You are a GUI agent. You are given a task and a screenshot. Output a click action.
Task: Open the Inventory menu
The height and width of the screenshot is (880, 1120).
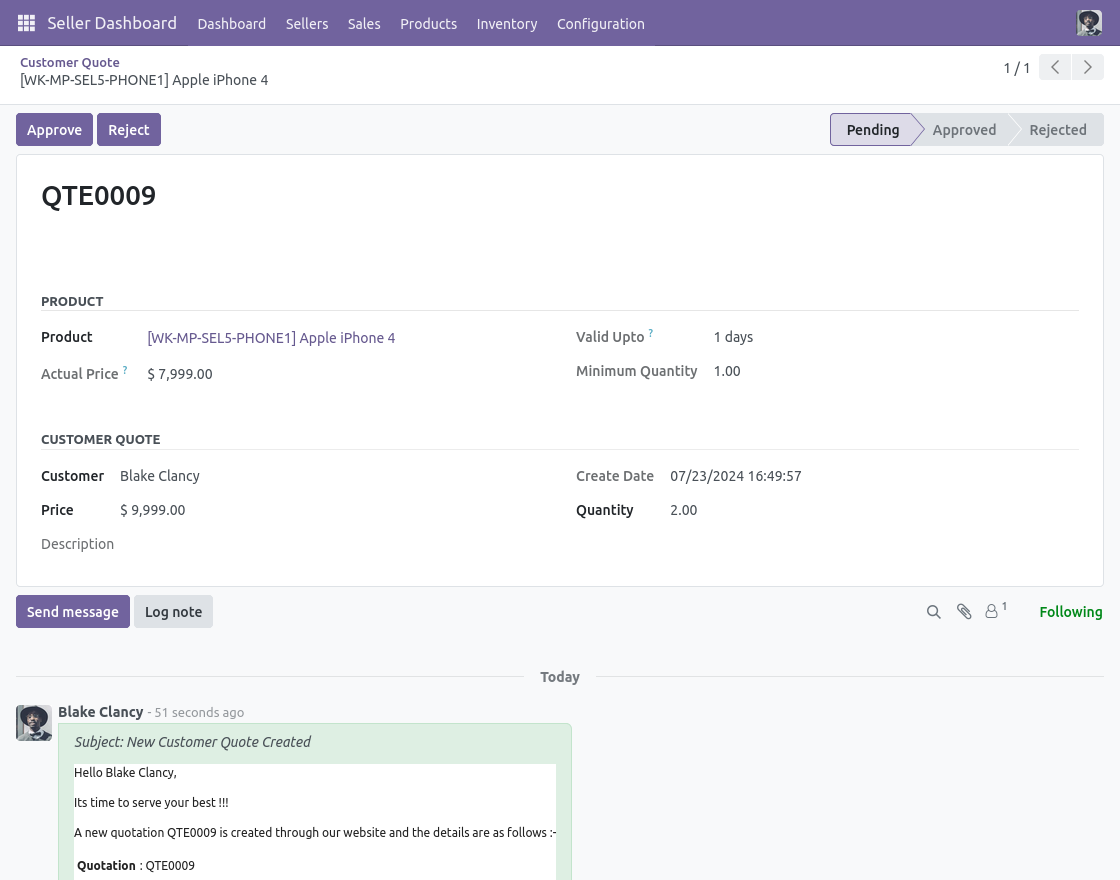click(507, 24)
